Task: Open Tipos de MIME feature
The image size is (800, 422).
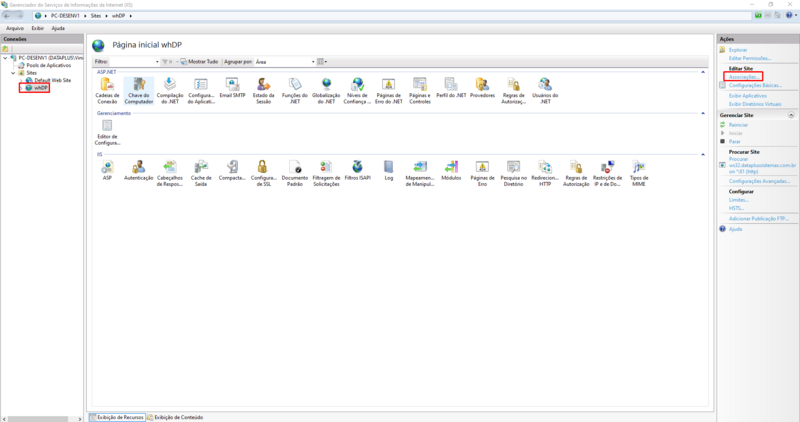Action: (639, 173)
